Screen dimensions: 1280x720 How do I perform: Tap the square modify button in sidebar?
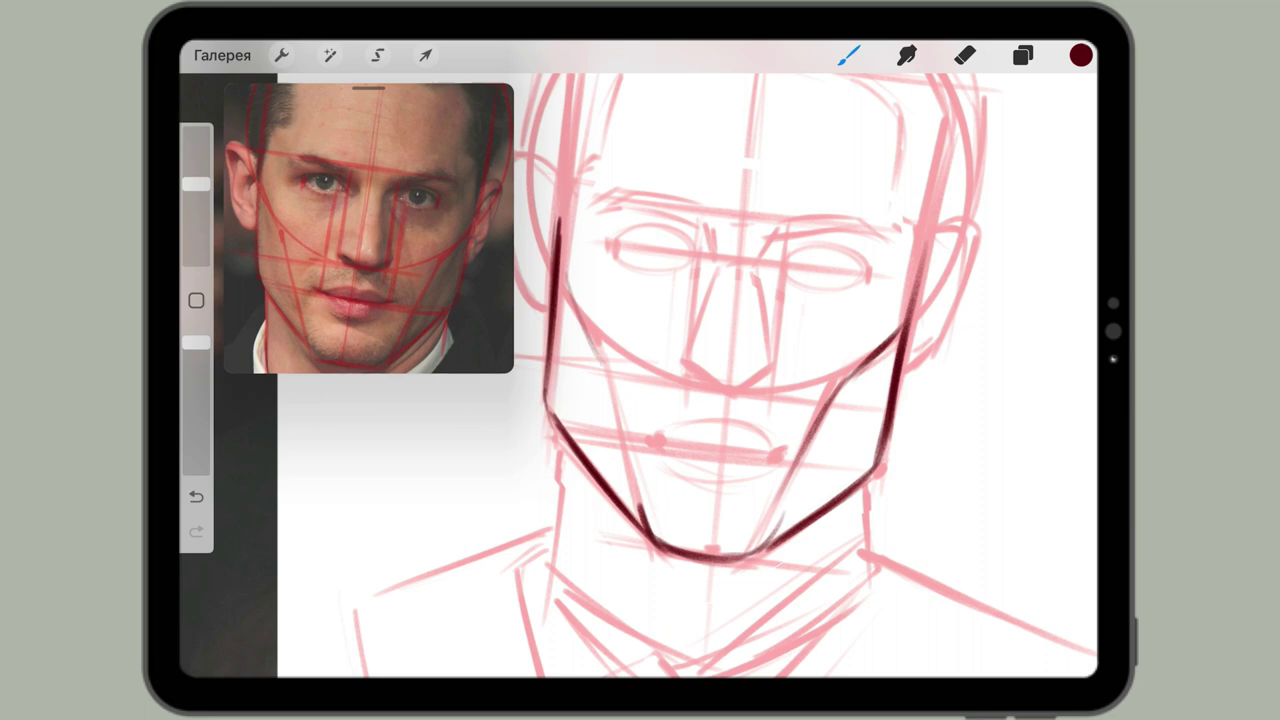(196, 301)
